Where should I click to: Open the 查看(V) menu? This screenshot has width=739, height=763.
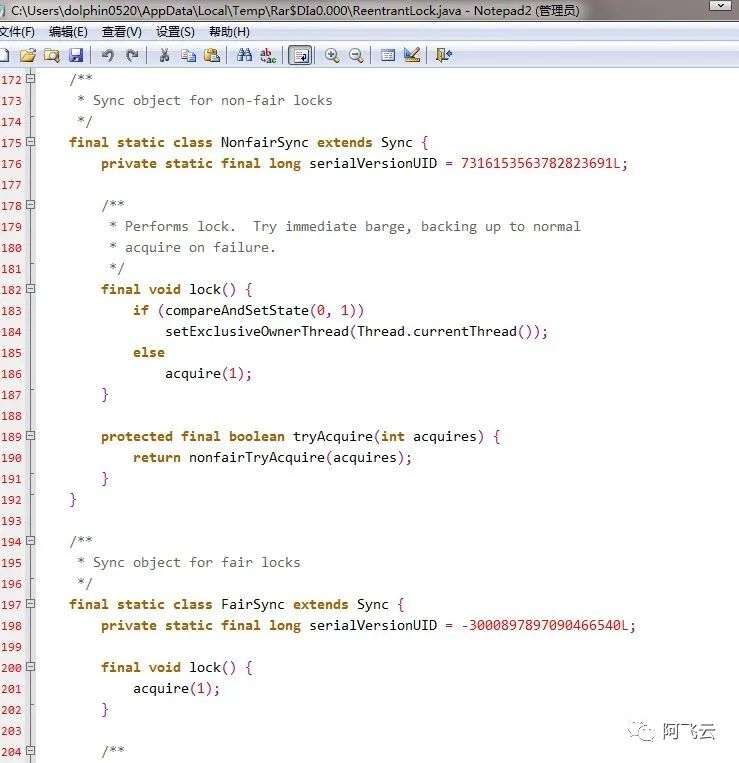pos(122,32)
